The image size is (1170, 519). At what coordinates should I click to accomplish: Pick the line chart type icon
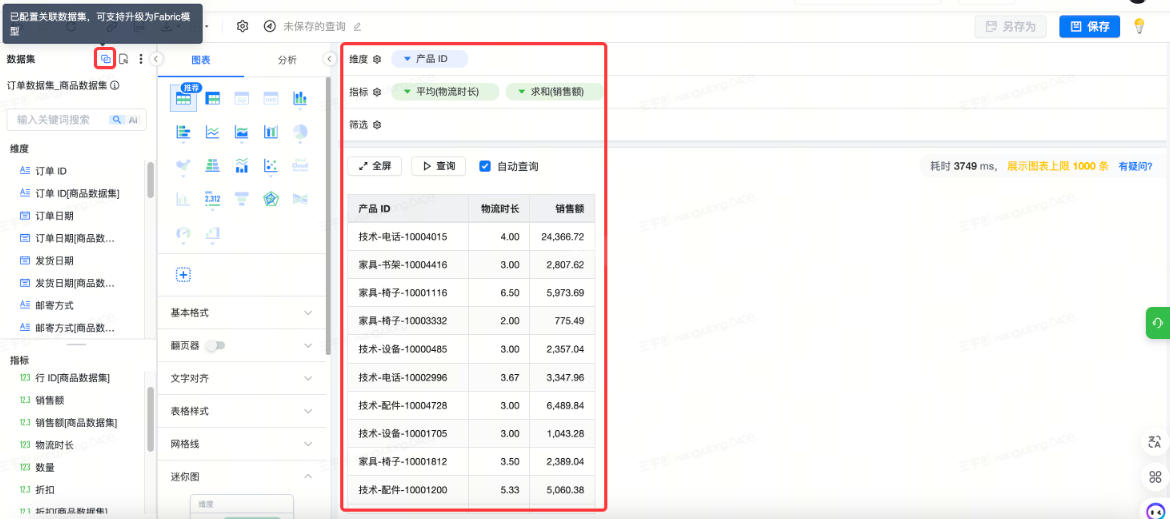(x=212, y=132)
